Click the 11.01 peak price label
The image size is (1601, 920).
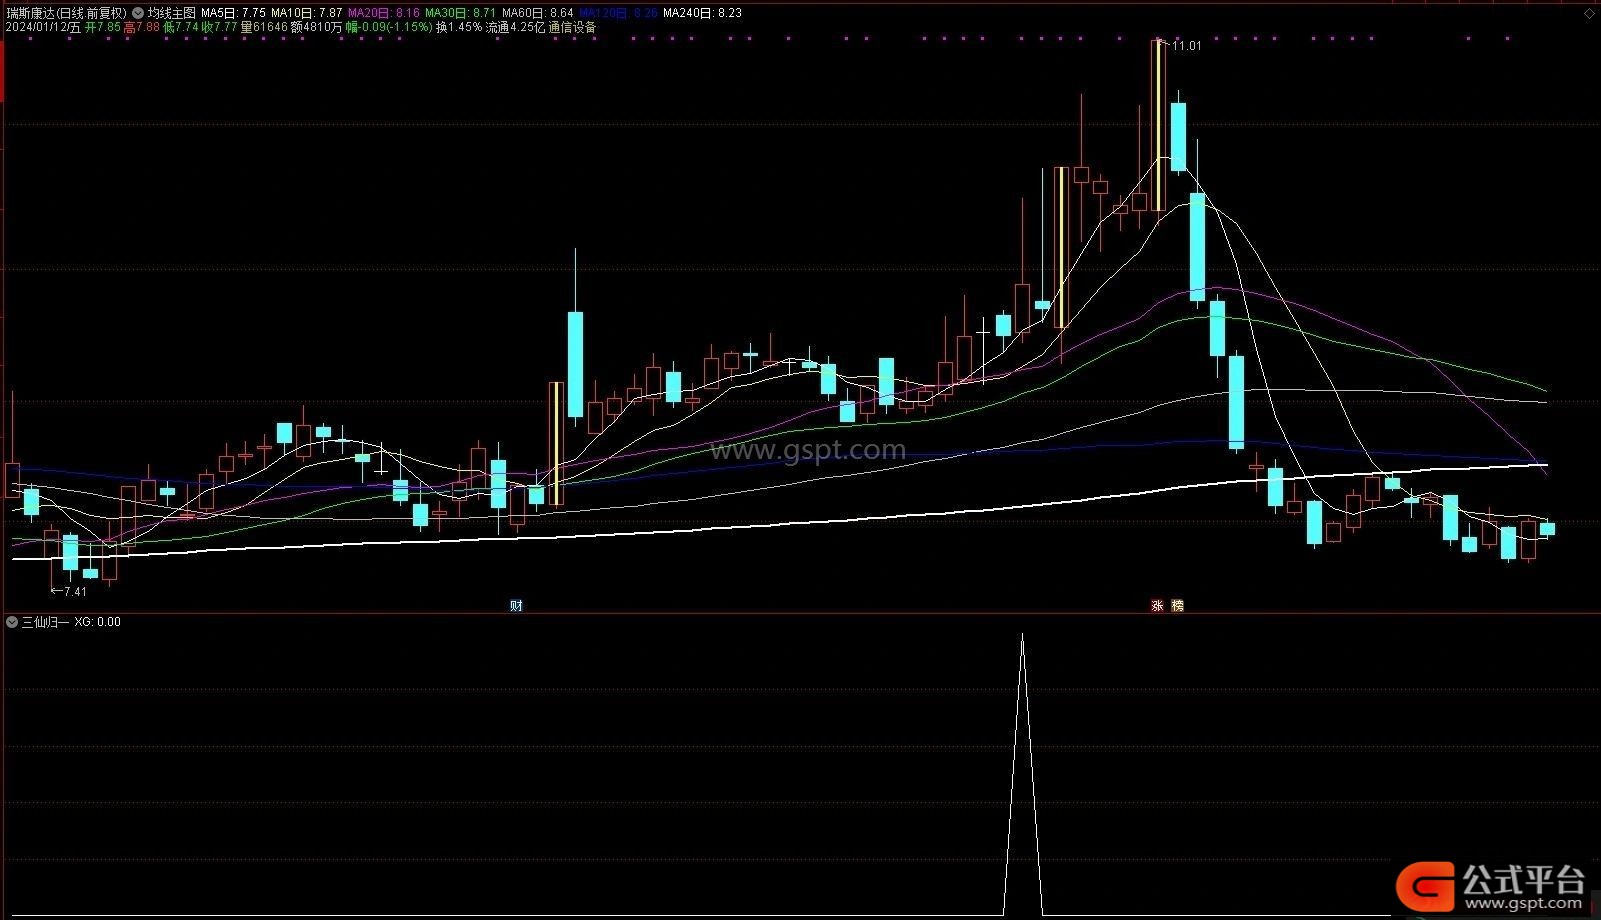(x=1187, y=46)
